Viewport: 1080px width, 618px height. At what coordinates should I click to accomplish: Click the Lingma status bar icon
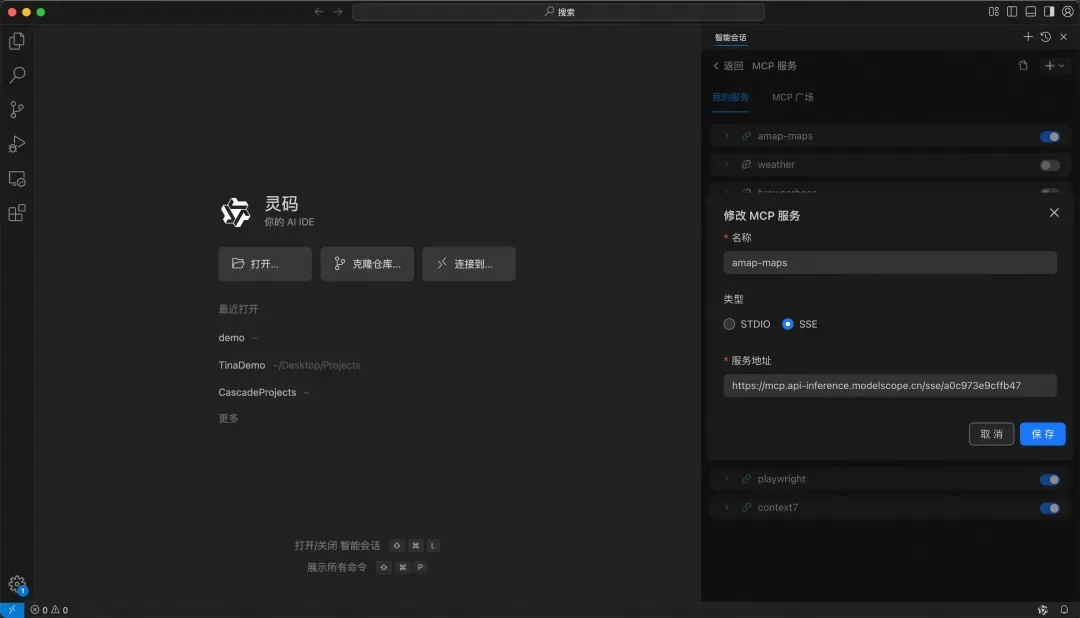pos(1042,610)
